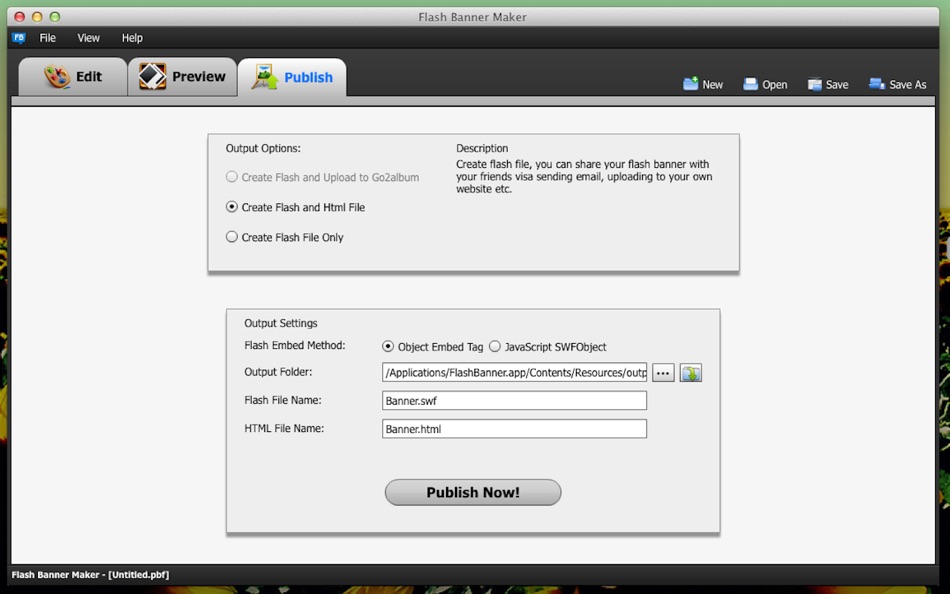The image size is (950, 594).
Task: Open the View menu
Action: coord(88,38)
